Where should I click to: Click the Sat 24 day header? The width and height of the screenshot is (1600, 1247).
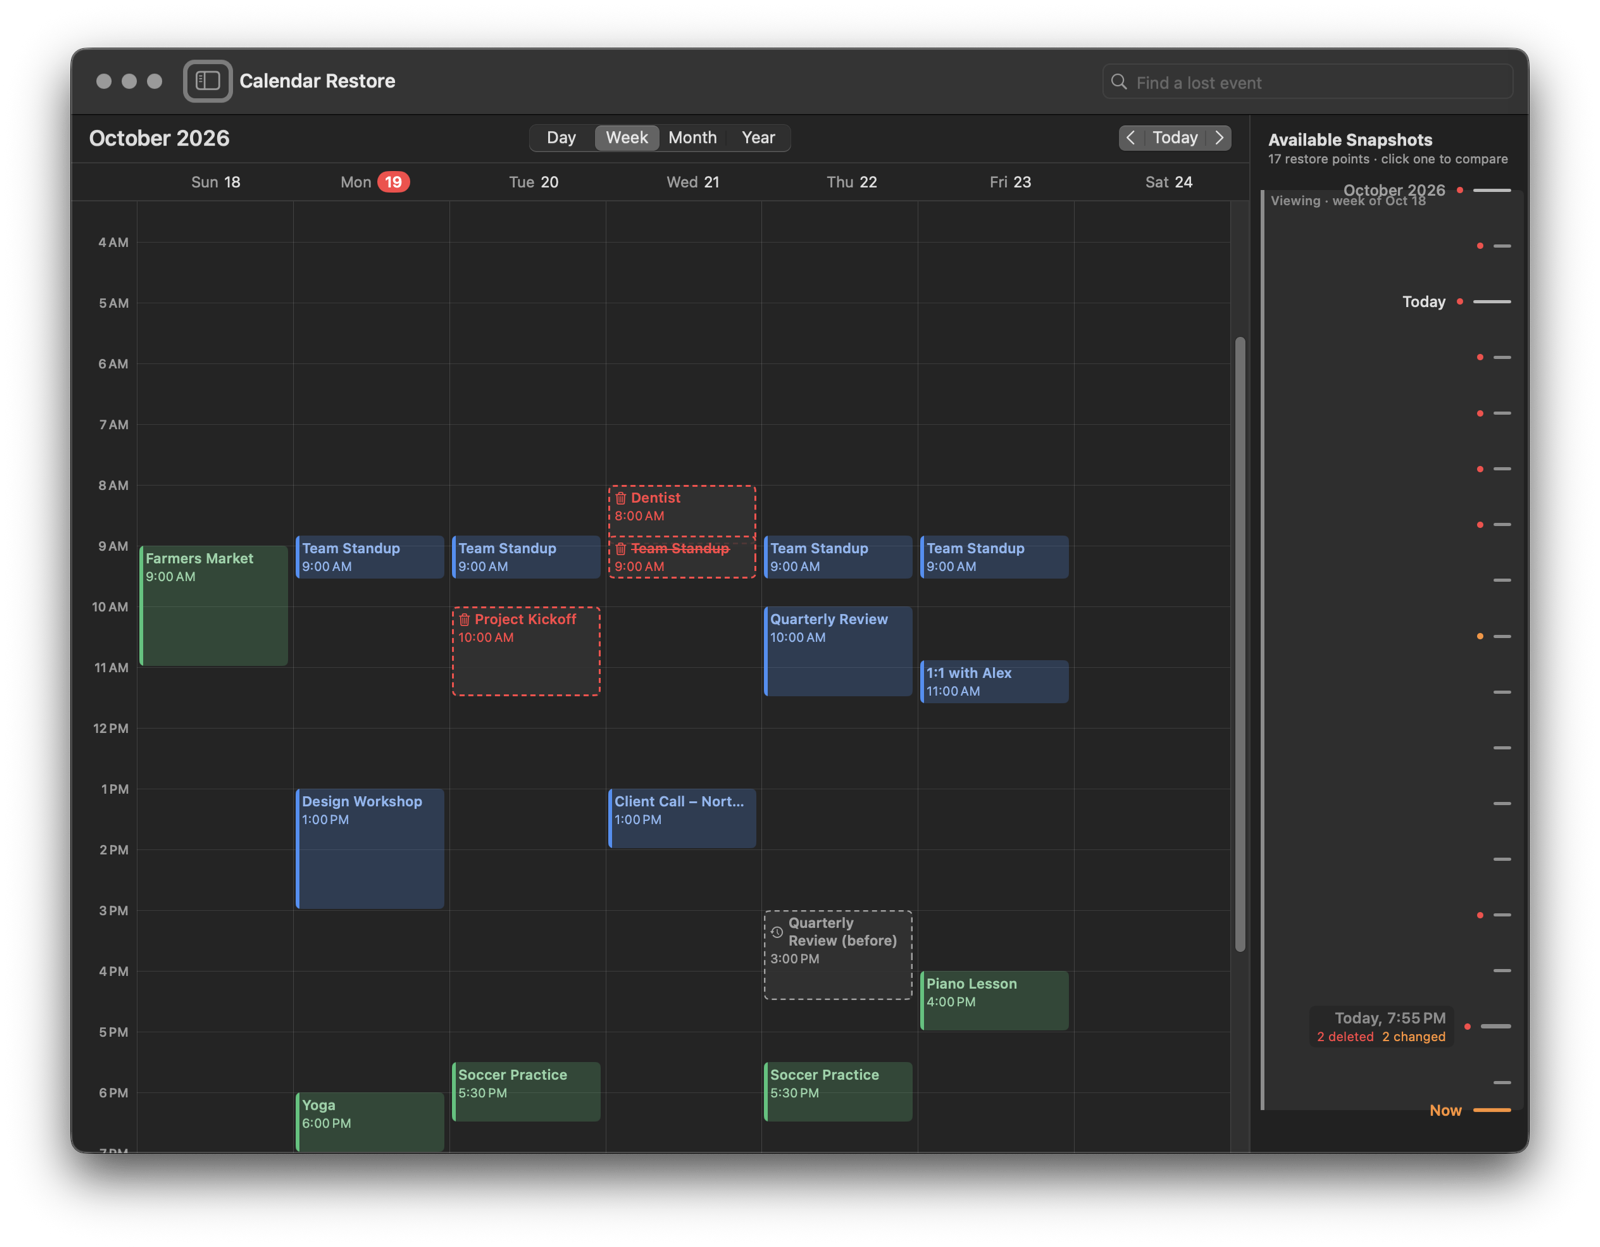[x=1169, y=182]
